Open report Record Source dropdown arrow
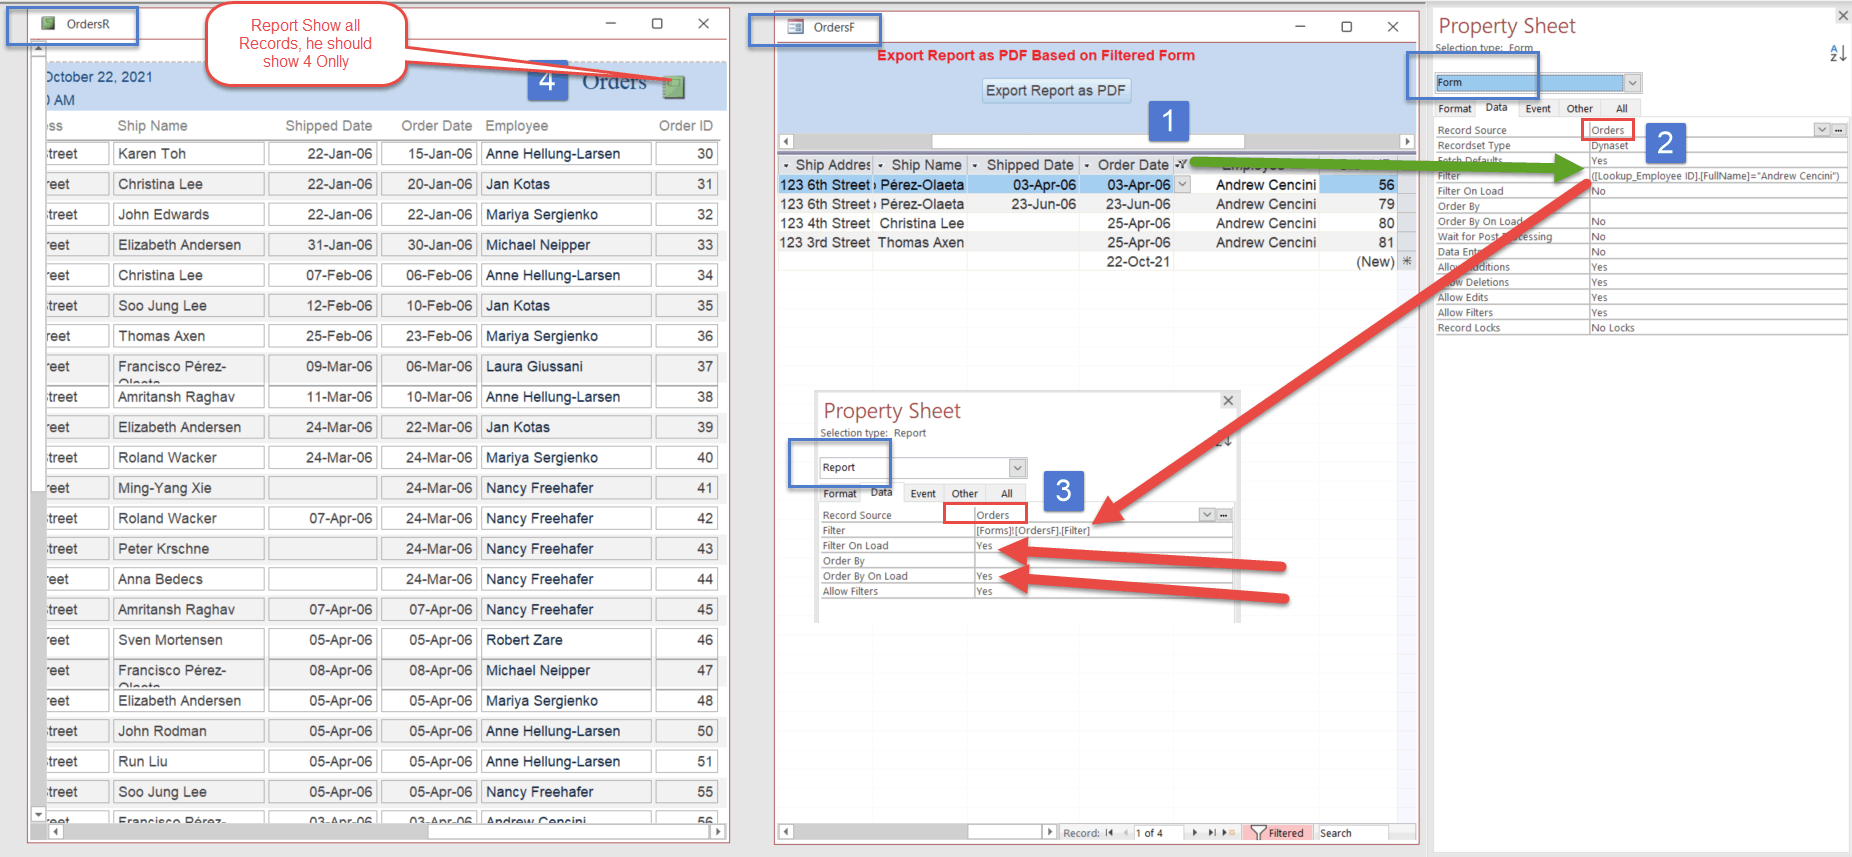This screenshot has width=1852, height=857. coord(1207,515)
